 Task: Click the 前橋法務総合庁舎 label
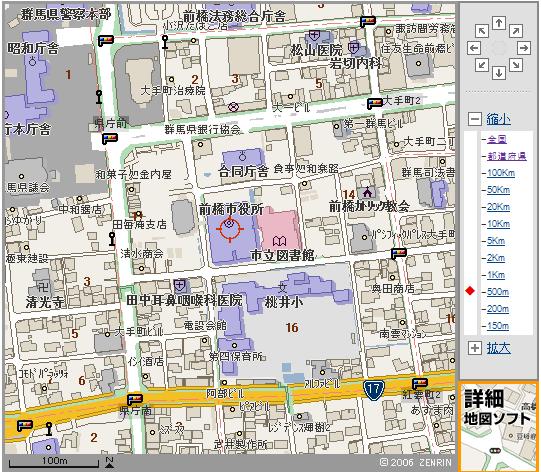coord(234,16)
